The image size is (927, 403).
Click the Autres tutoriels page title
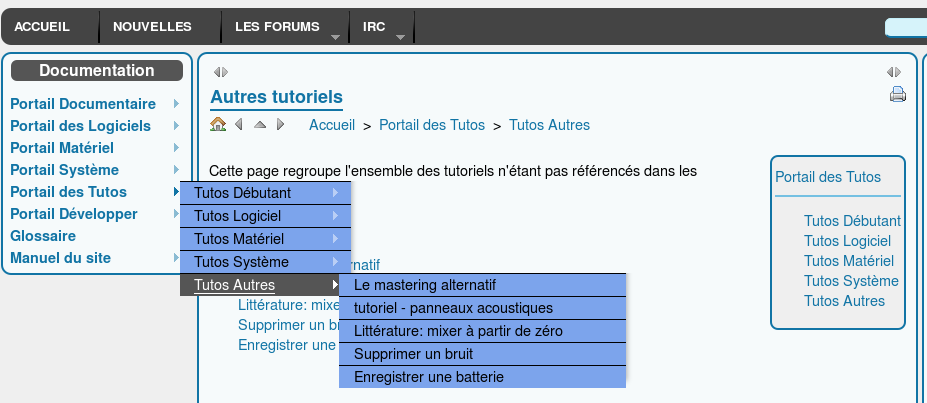[x=276, y=97]
